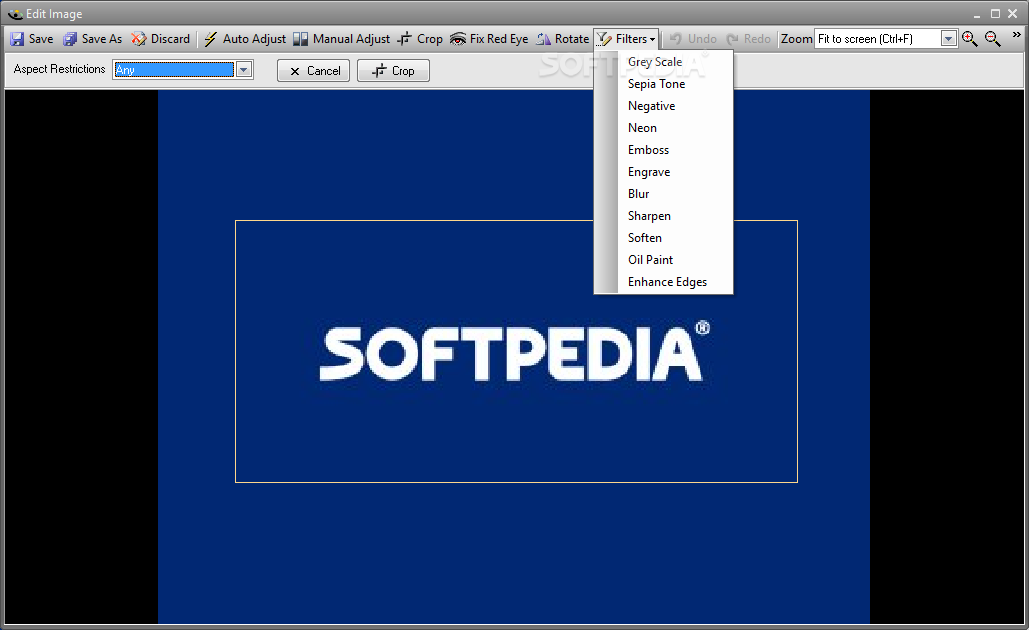Apply the Soften filter
Viewport: 1029px width, 630px height.
[x=663, y=238]
